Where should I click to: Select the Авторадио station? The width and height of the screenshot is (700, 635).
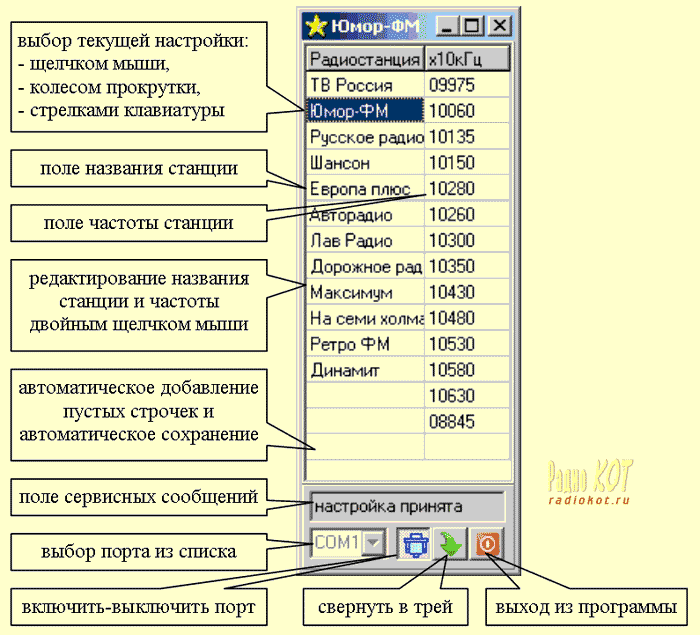click(x=365, y=214)
